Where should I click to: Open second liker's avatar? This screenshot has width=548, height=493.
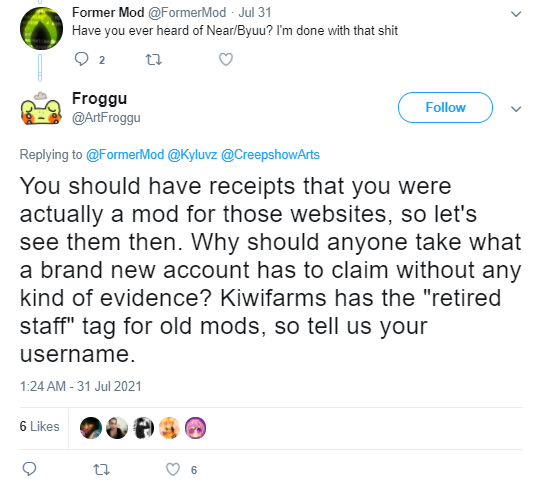coord(117,428)
